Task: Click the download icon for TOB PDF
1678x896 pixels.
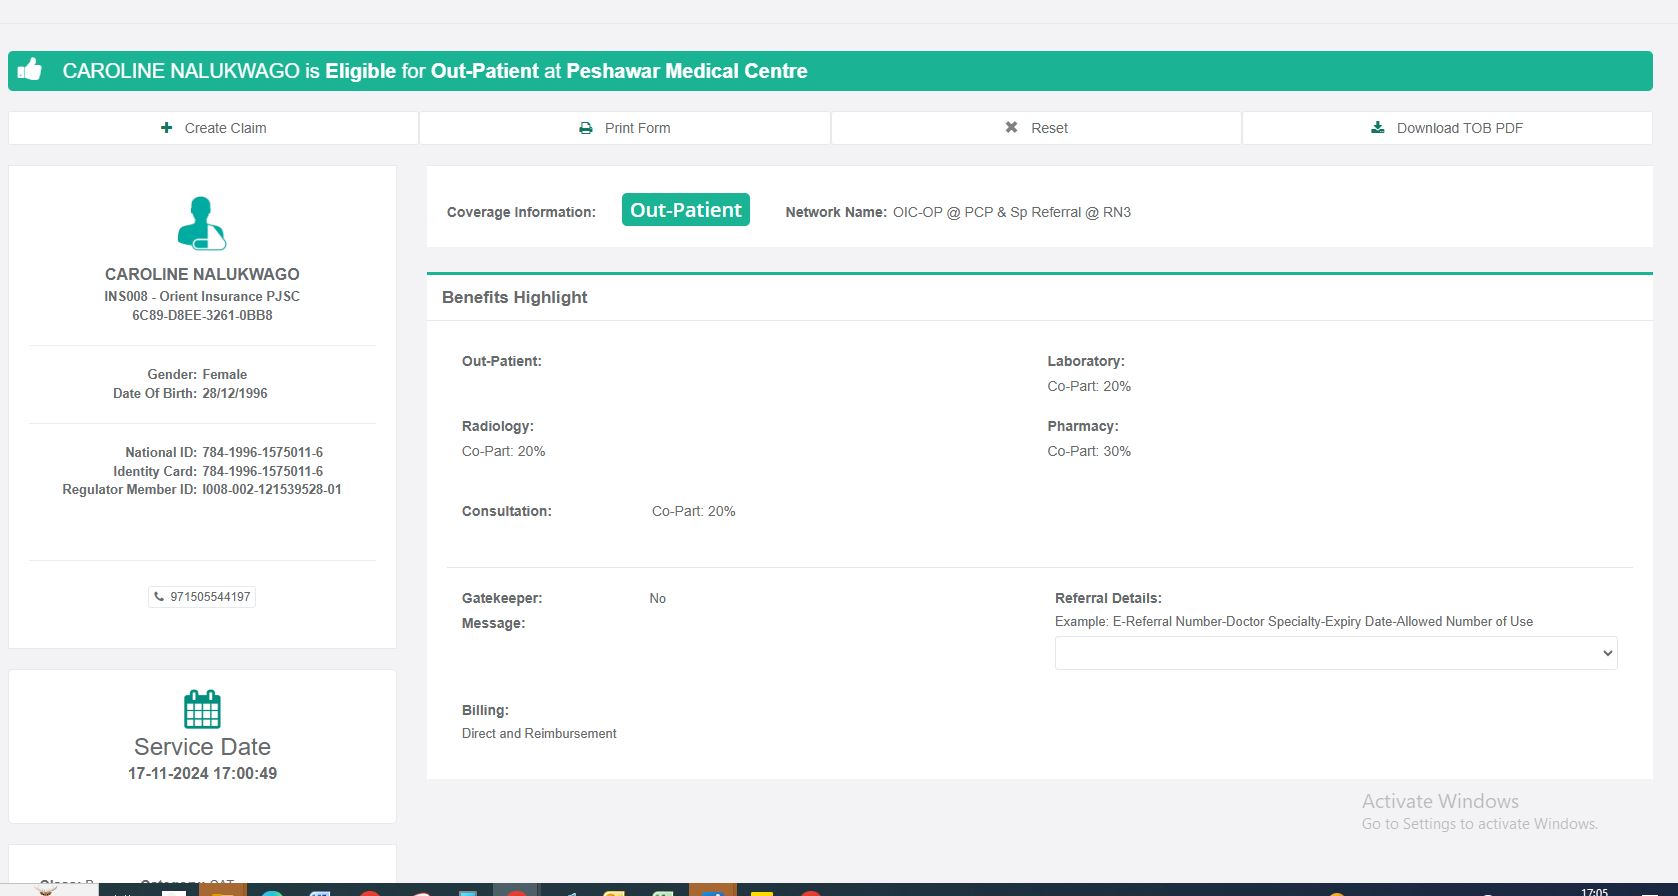Action: click(1377, 128)
